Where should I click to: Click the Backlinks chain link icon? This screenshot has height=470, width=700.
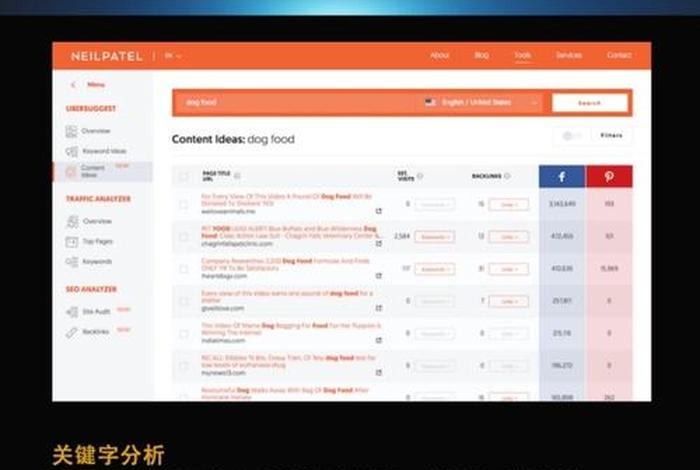click(x=71, y=332)
